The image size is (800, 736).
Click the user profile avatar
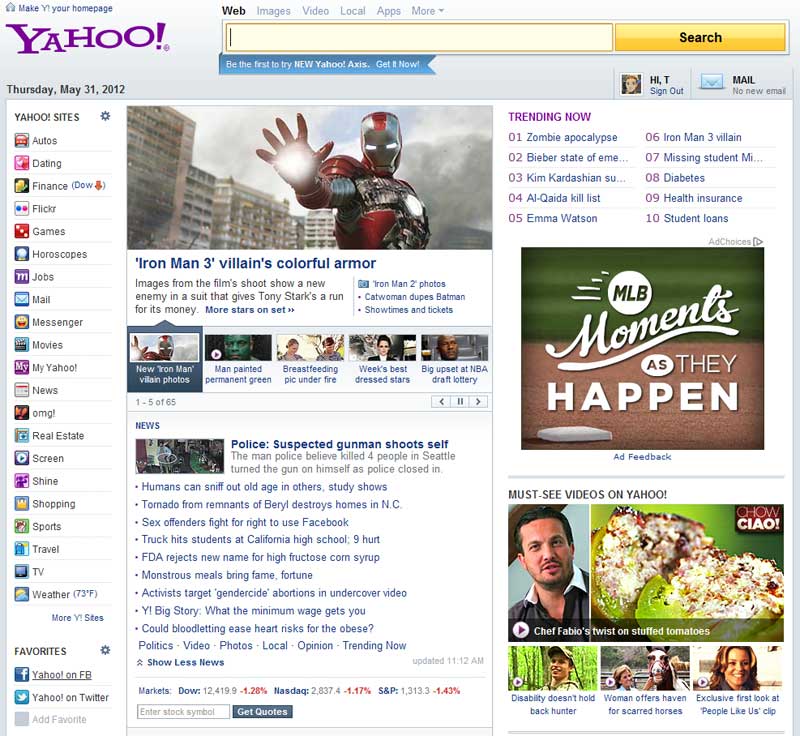(631, 84)
